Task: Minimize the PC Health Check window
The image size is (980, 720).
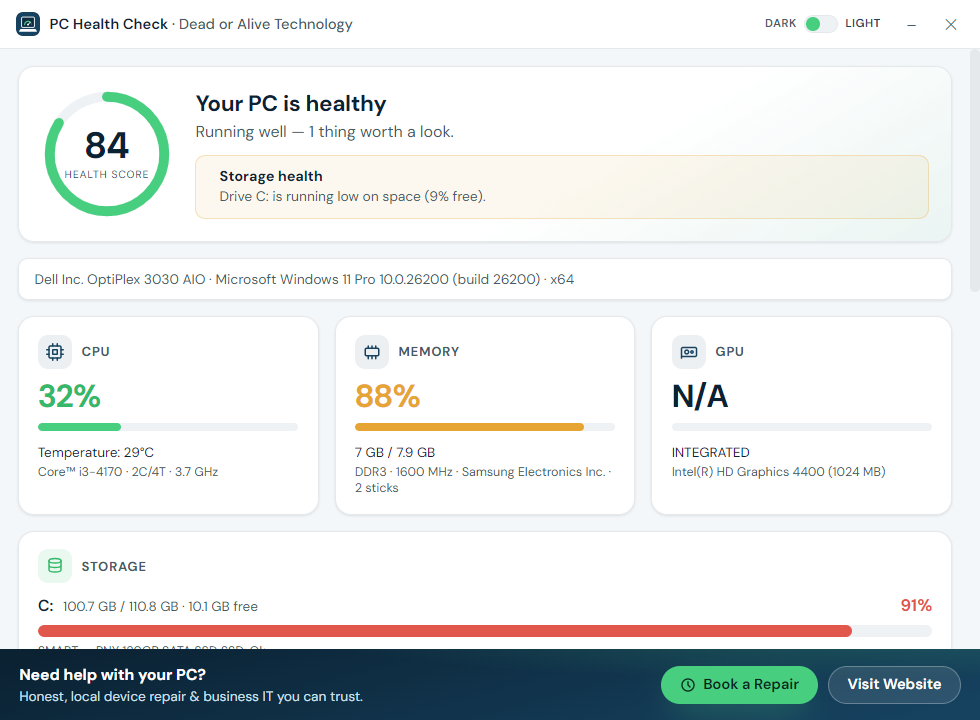Action: coord(911,24)
